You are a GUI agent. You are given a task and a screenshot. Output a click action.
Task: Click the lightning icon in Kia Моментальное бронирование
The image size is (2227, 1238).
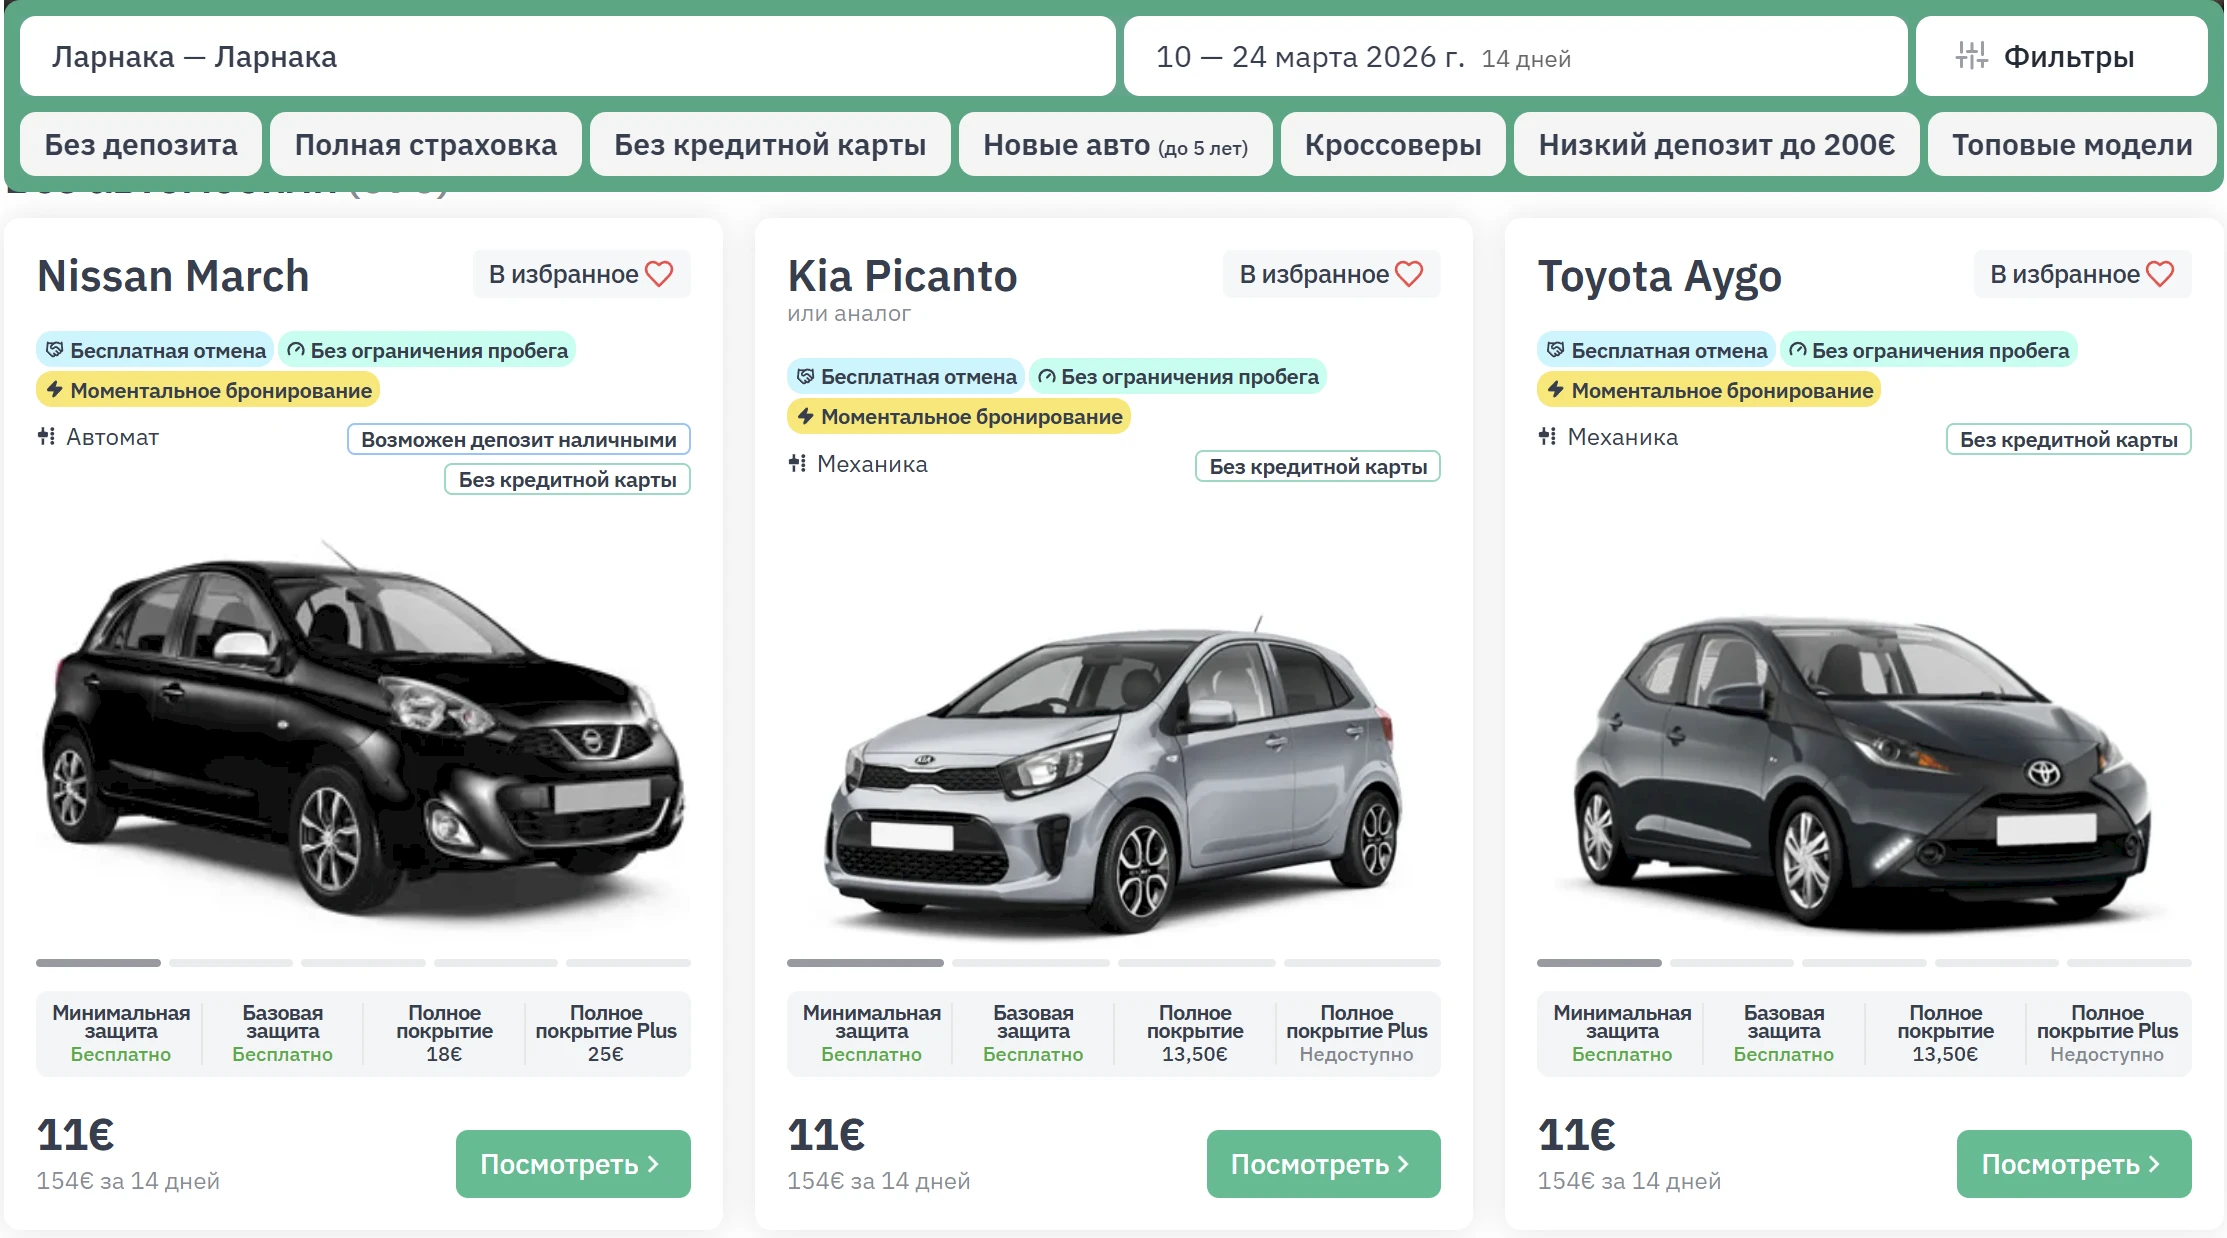pyautogui.click(x=805, y=417)
